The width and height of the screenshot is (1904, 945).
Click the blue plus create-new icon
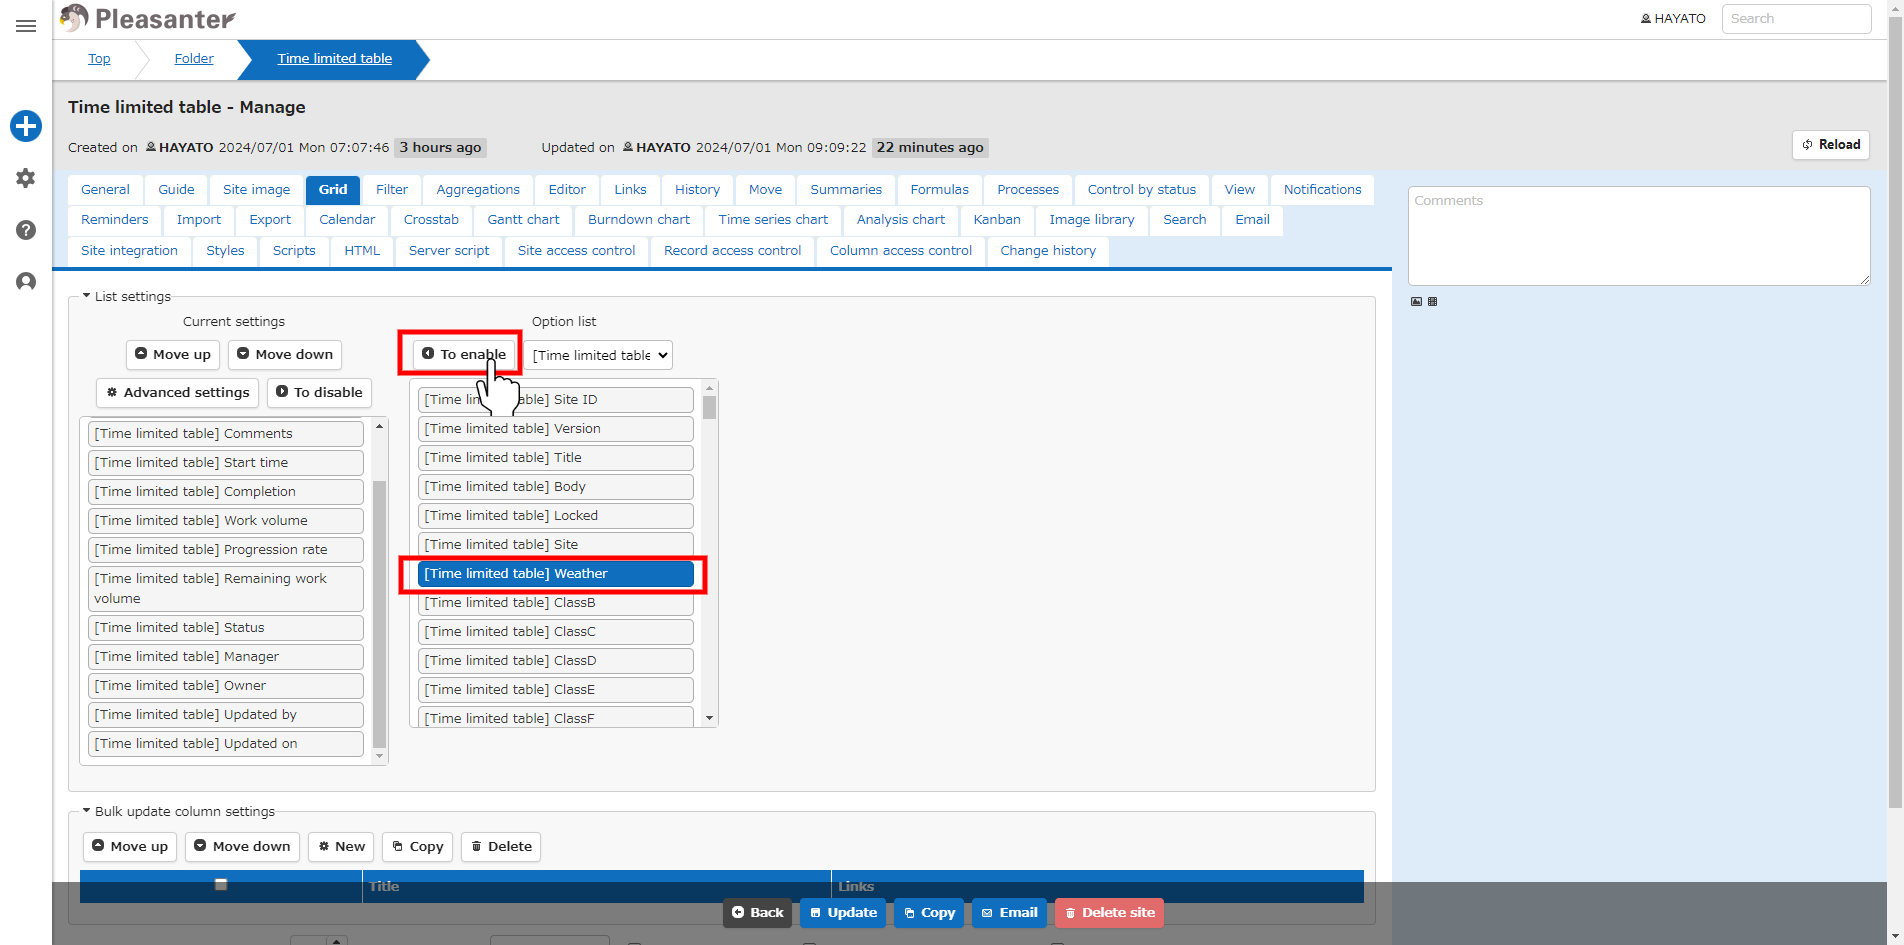tap(26, 126)
